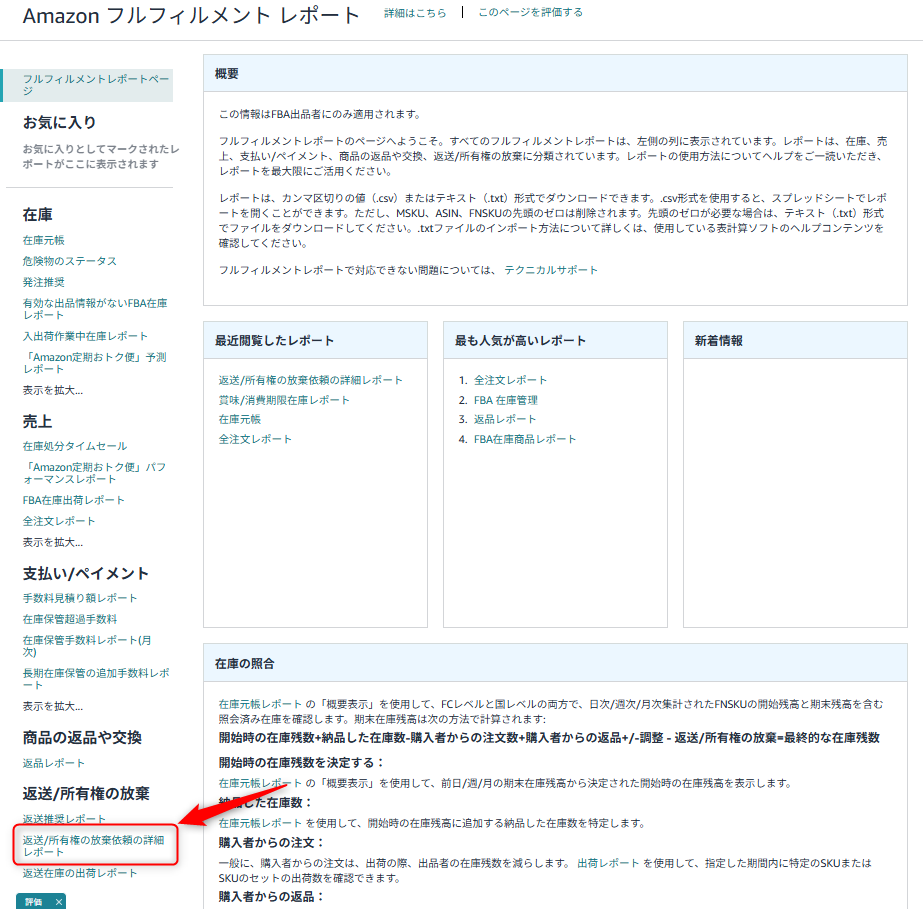Viewport: 923px width, 909px height.
Task: Expand 表示を拡大 under 支払い/ペイメント section
Action: click(53, 706)
